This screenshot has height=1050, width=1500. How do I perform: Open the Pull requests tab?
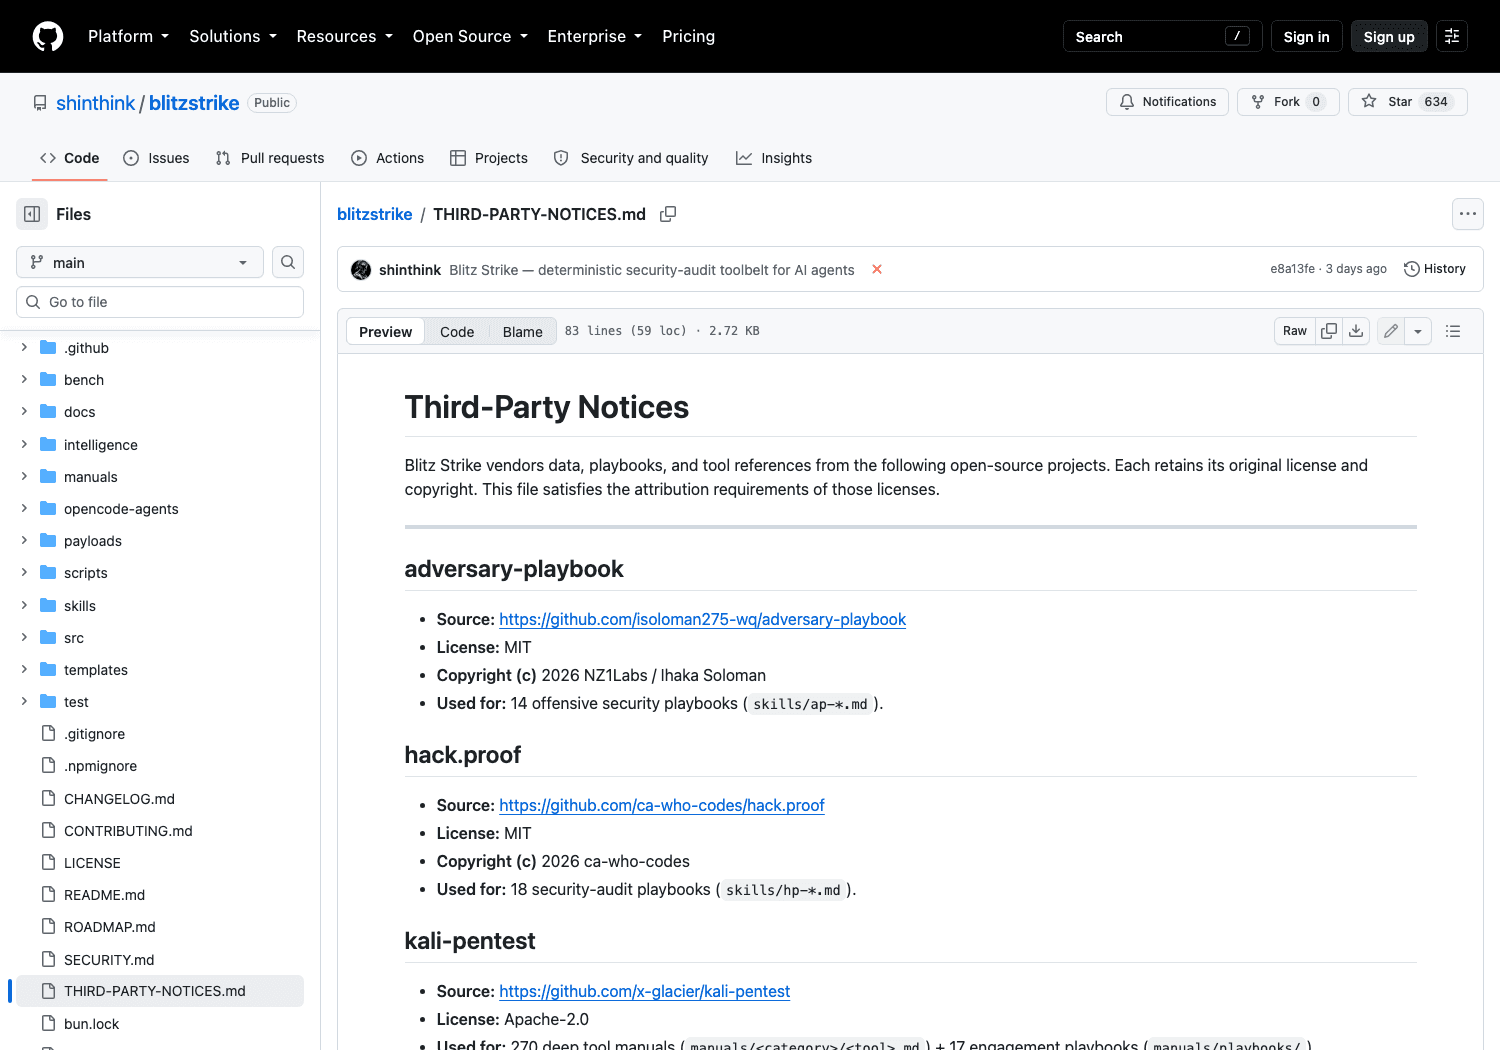tap(270, 158)
